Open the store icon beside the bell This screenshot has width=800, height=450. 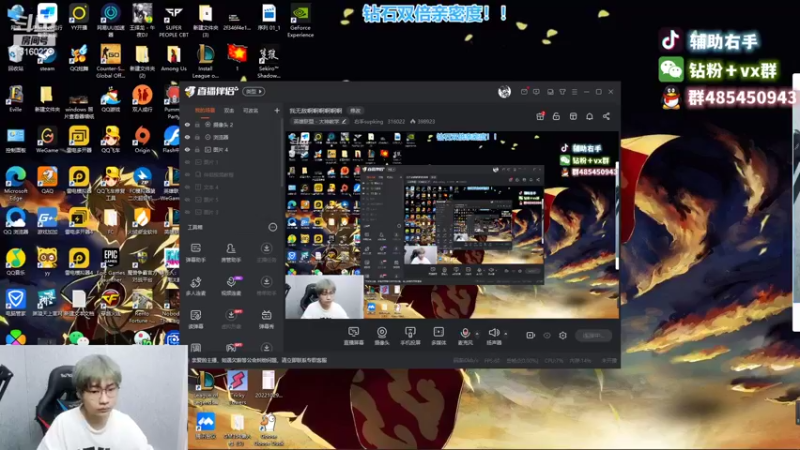[x=573, y=116]
